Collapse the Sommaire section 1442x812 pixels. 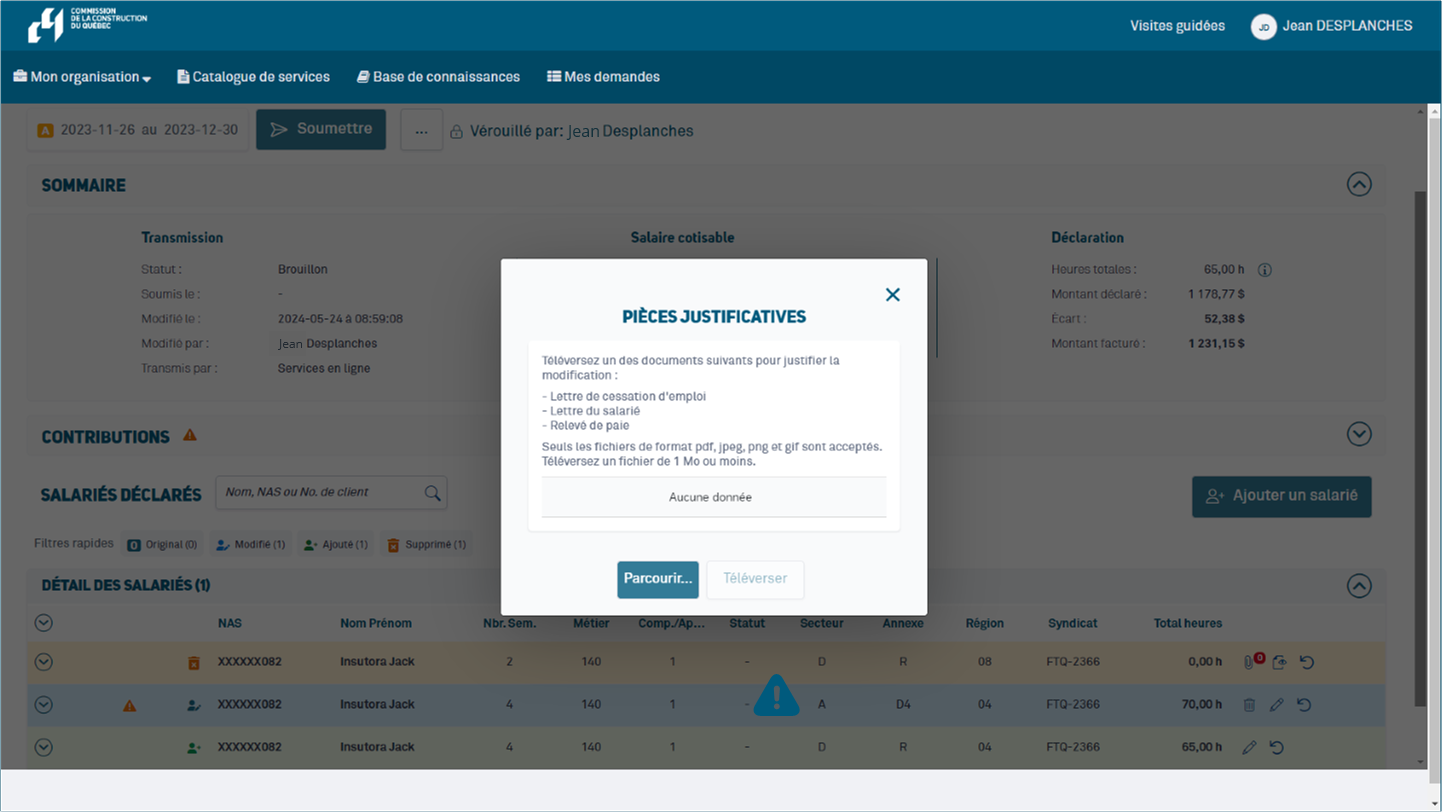1358,184
